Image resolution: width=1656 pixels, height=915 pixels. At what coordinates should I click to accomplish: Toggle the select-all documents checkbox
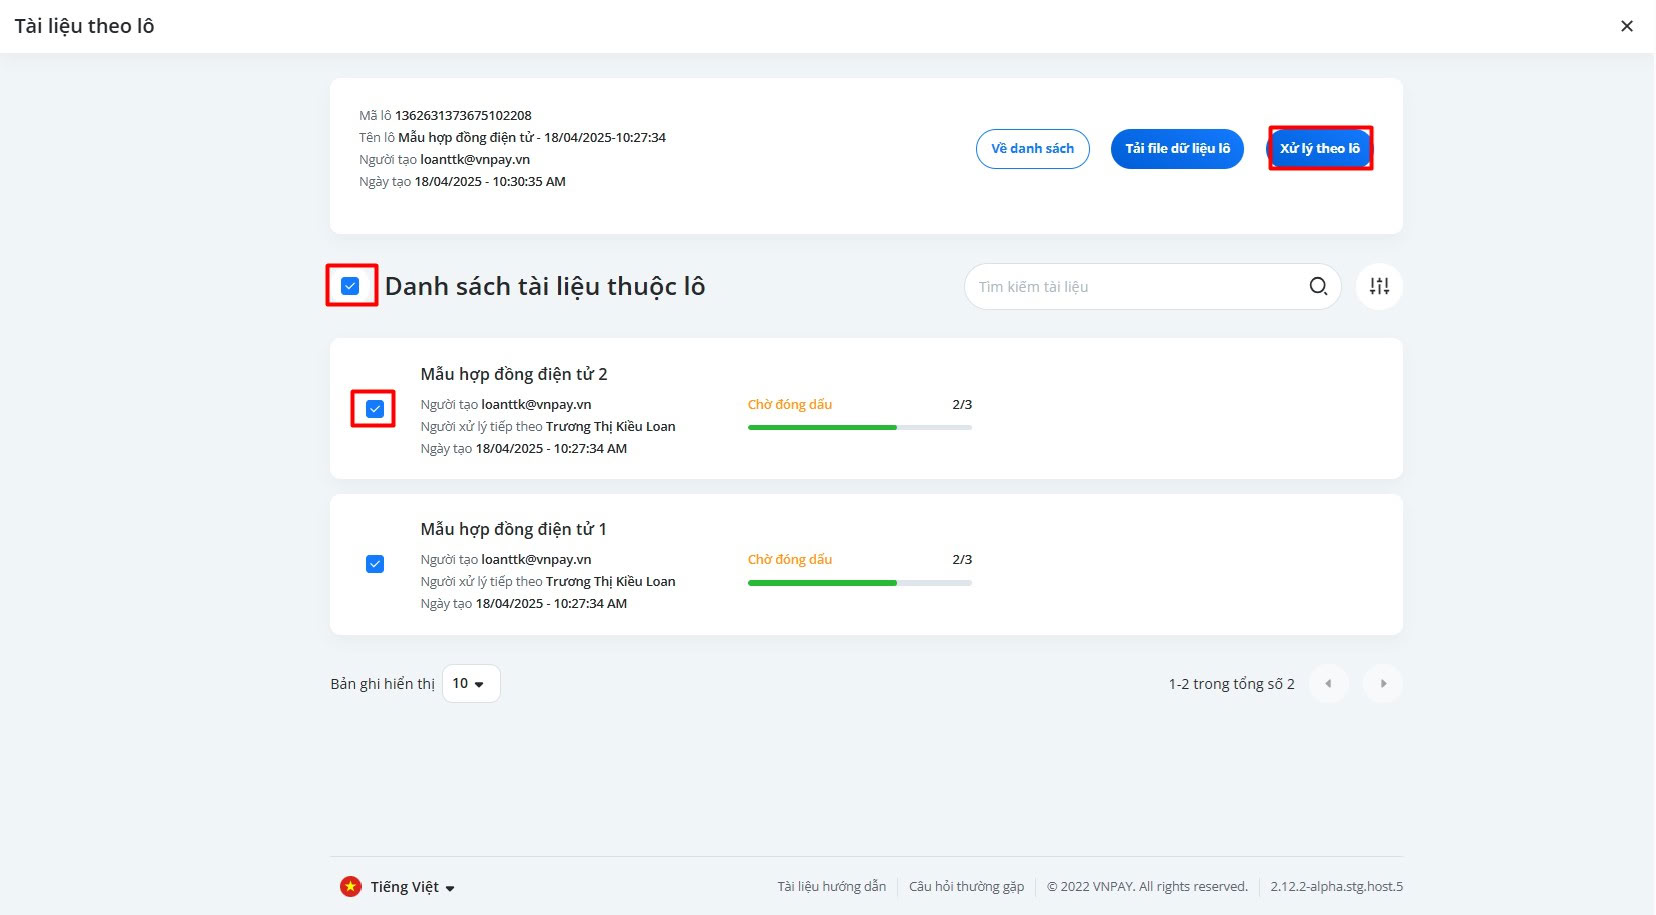tap(350, 286)
